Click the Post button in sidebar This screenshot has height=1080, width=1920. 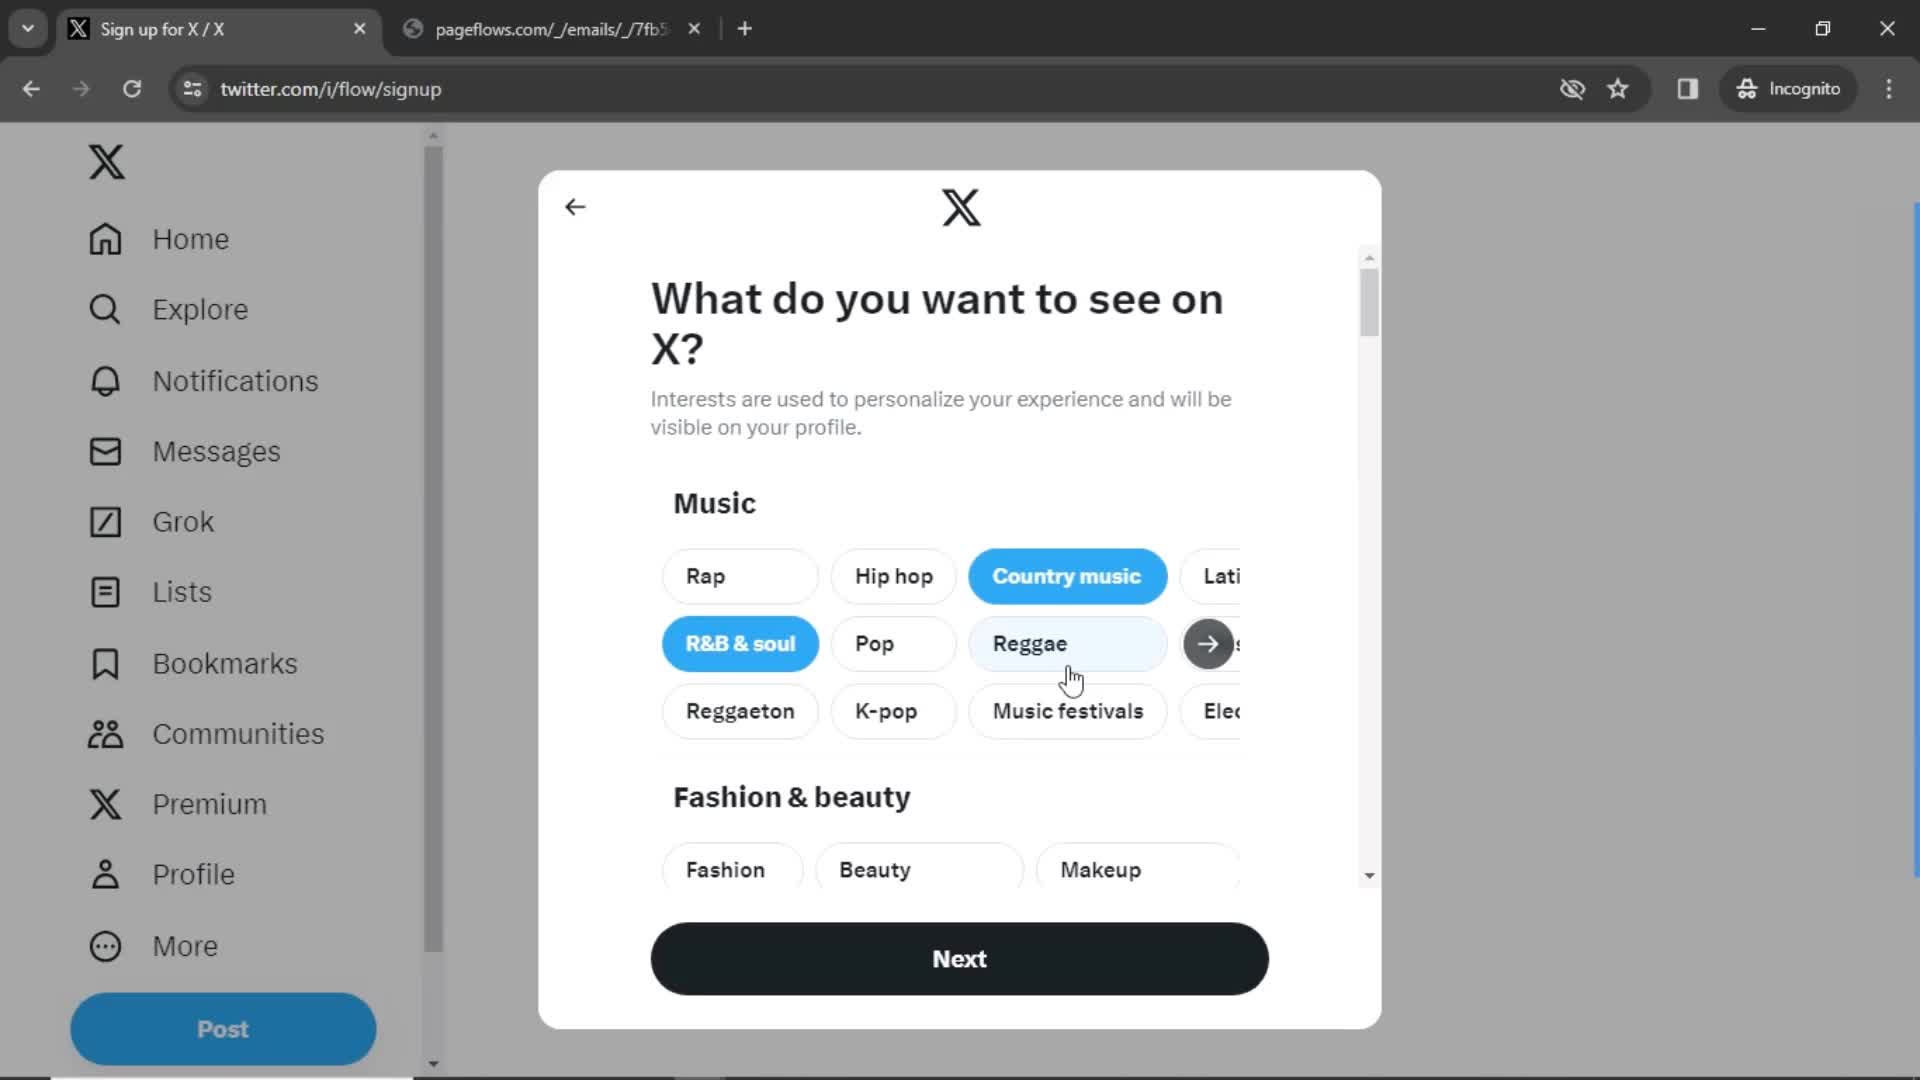(223, 1030)
